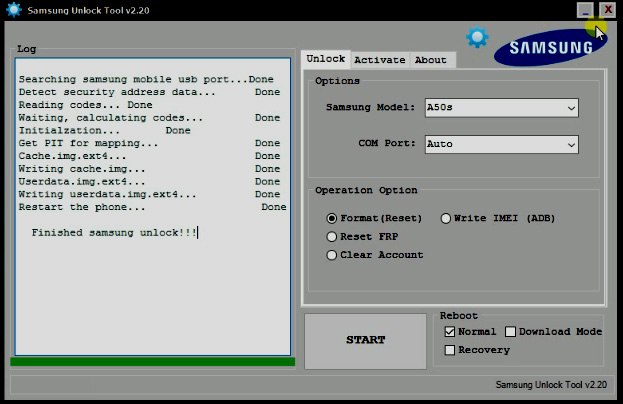Click the "COM Port:" label
The image size is (623, 404).
pyautogui.click(x=387, y=143)
